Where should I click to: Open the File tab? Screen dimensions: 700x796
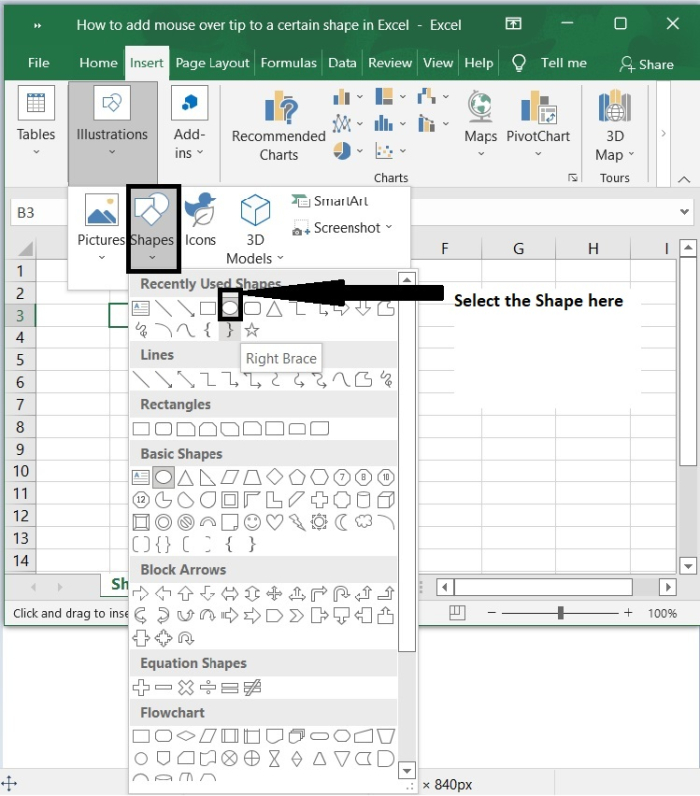coord(39,63)
